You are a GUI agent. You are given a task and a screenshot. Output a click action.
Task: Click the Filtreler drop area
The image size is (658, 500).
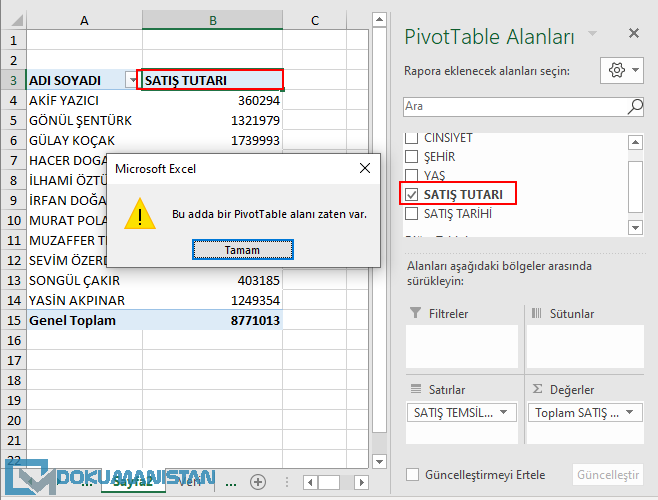(462, 346)
